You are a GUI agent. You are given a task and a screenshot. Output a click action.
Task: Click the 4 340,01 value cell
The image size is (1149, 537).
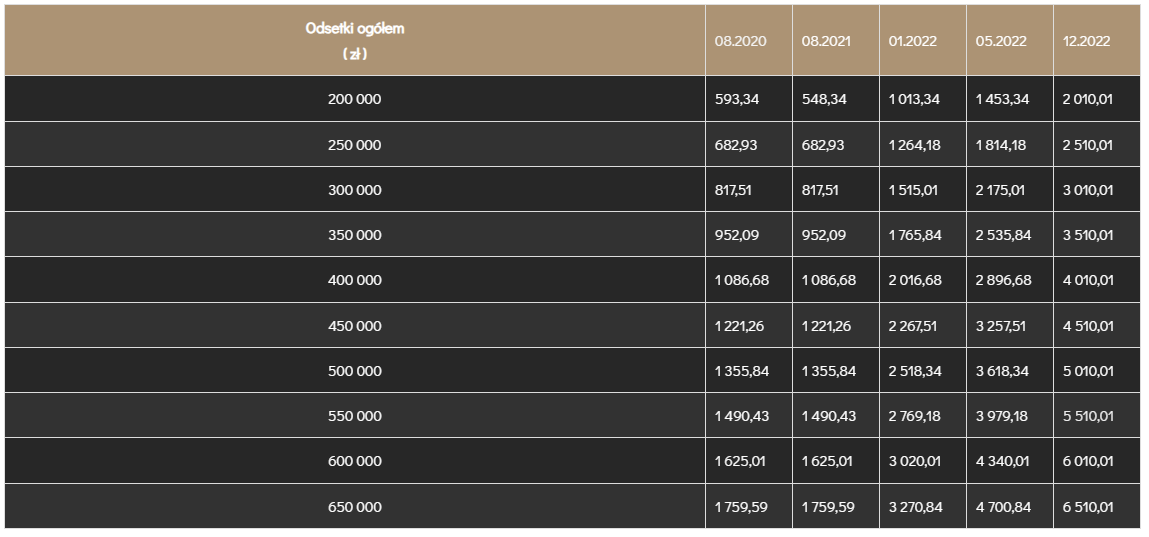pos(1003,462)
